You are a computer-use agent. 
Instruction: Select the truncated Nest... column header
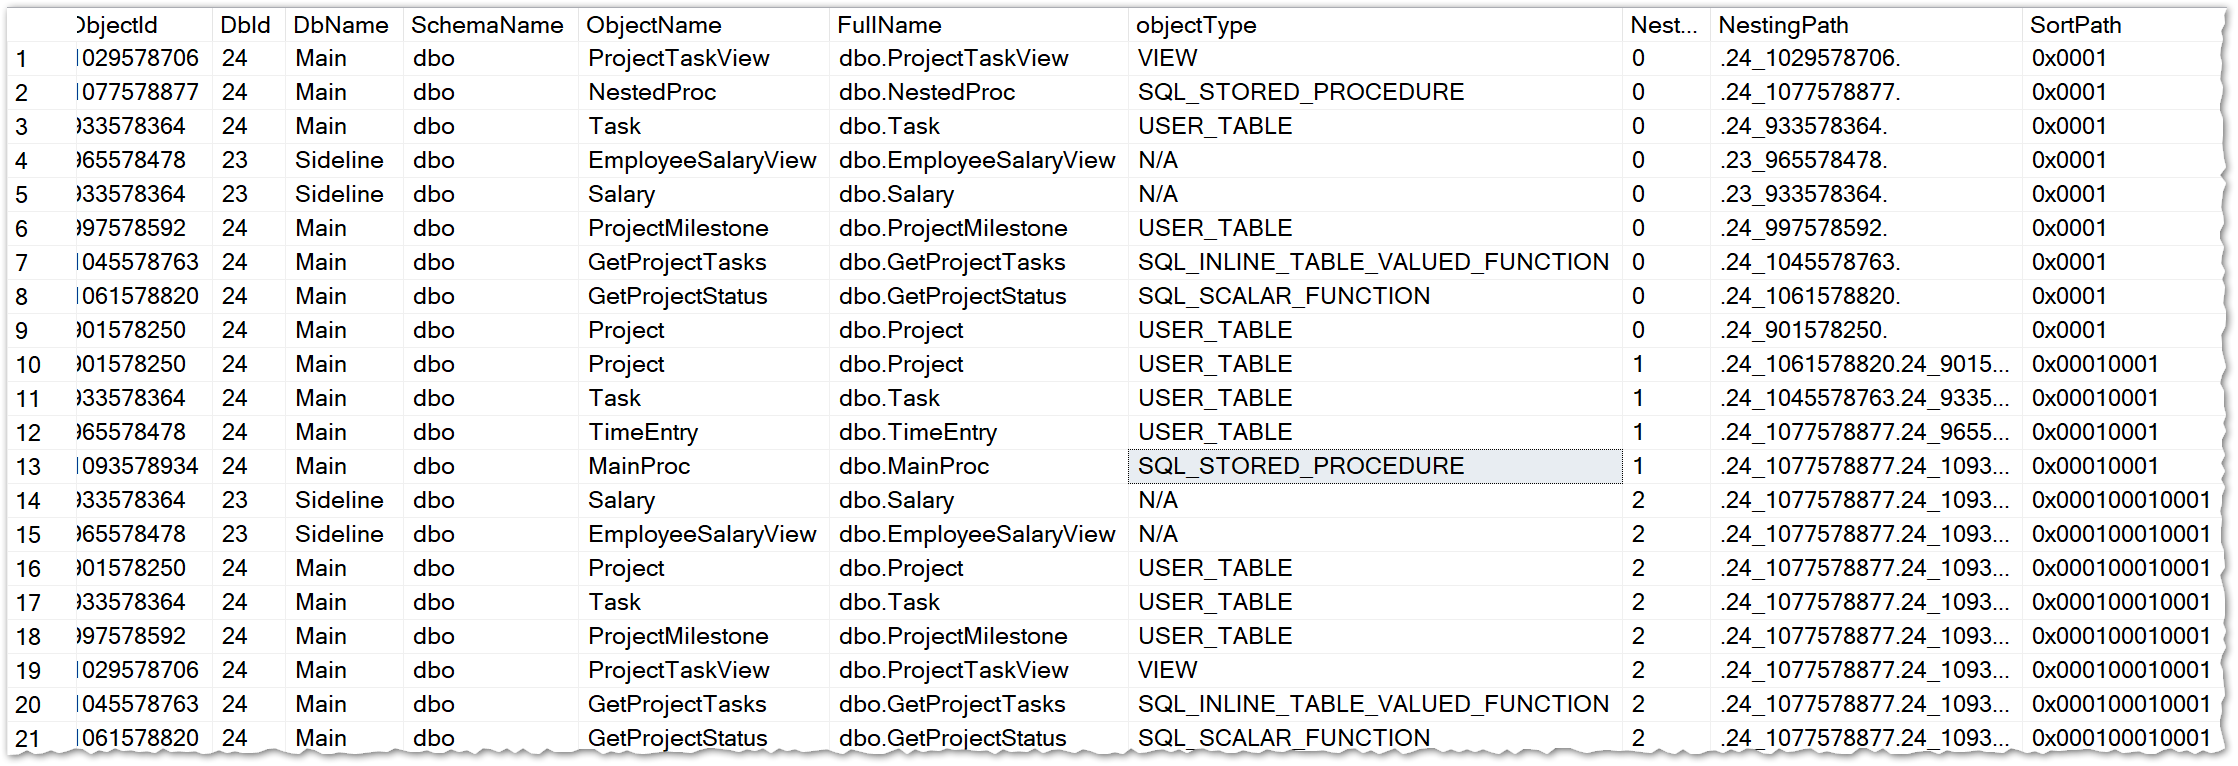1666,25
